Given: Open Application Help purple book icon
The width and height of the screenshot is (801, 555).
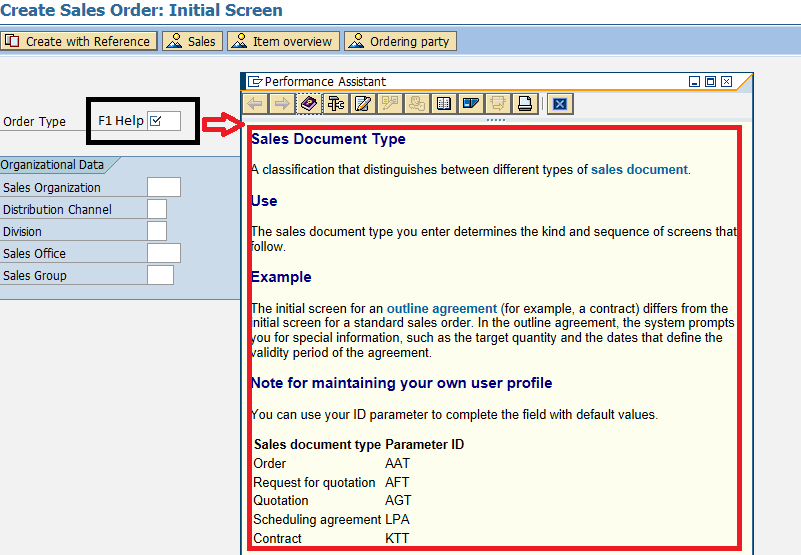Looking at the screenshot, I should 309,104.
